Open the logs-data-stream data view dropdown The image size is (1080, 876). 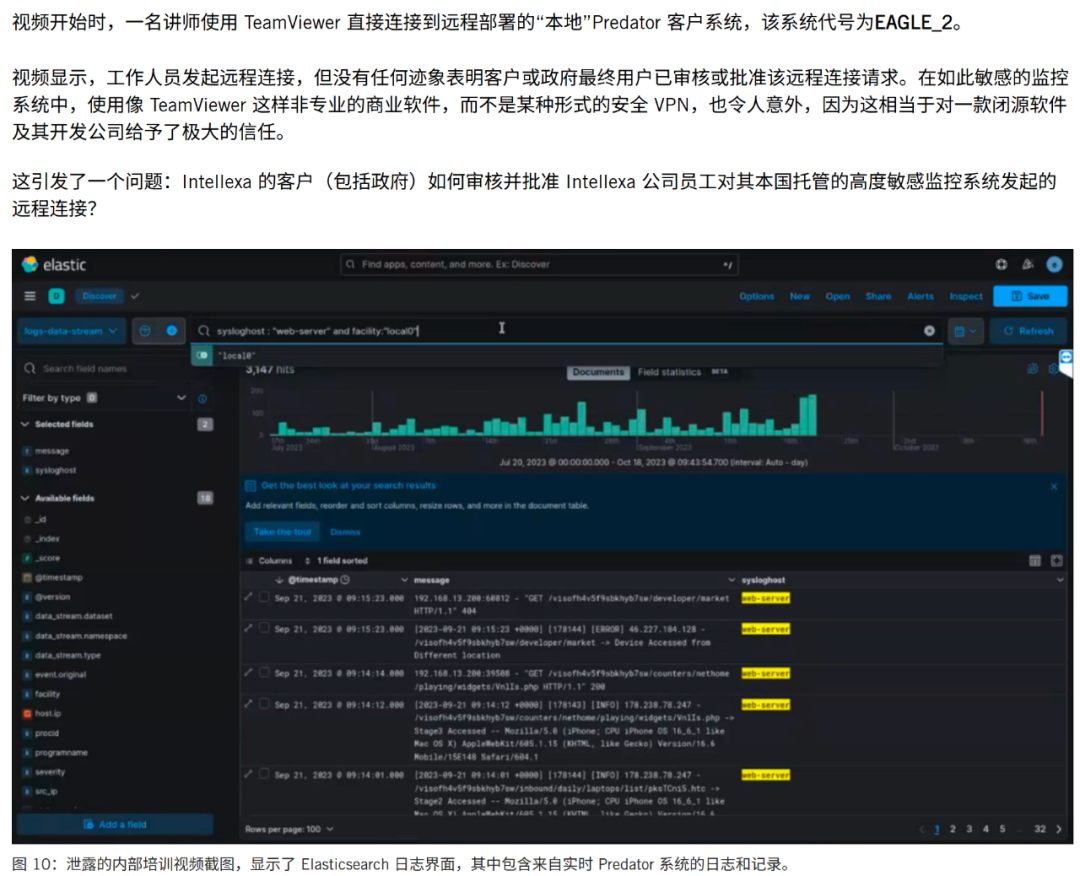[71, 331]
